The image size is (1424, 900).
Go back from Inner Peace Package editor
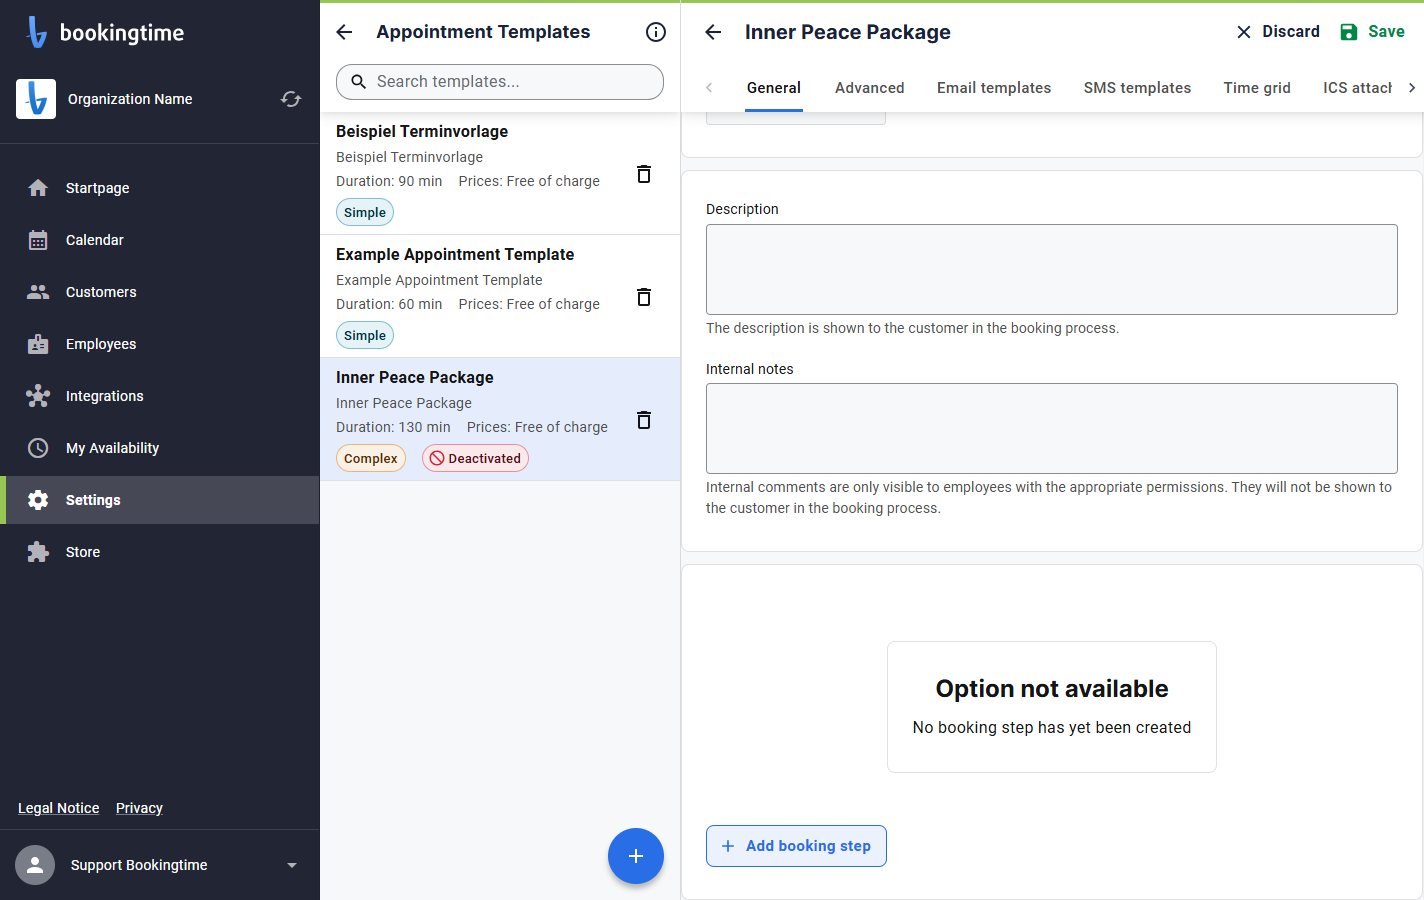(713, 32)
